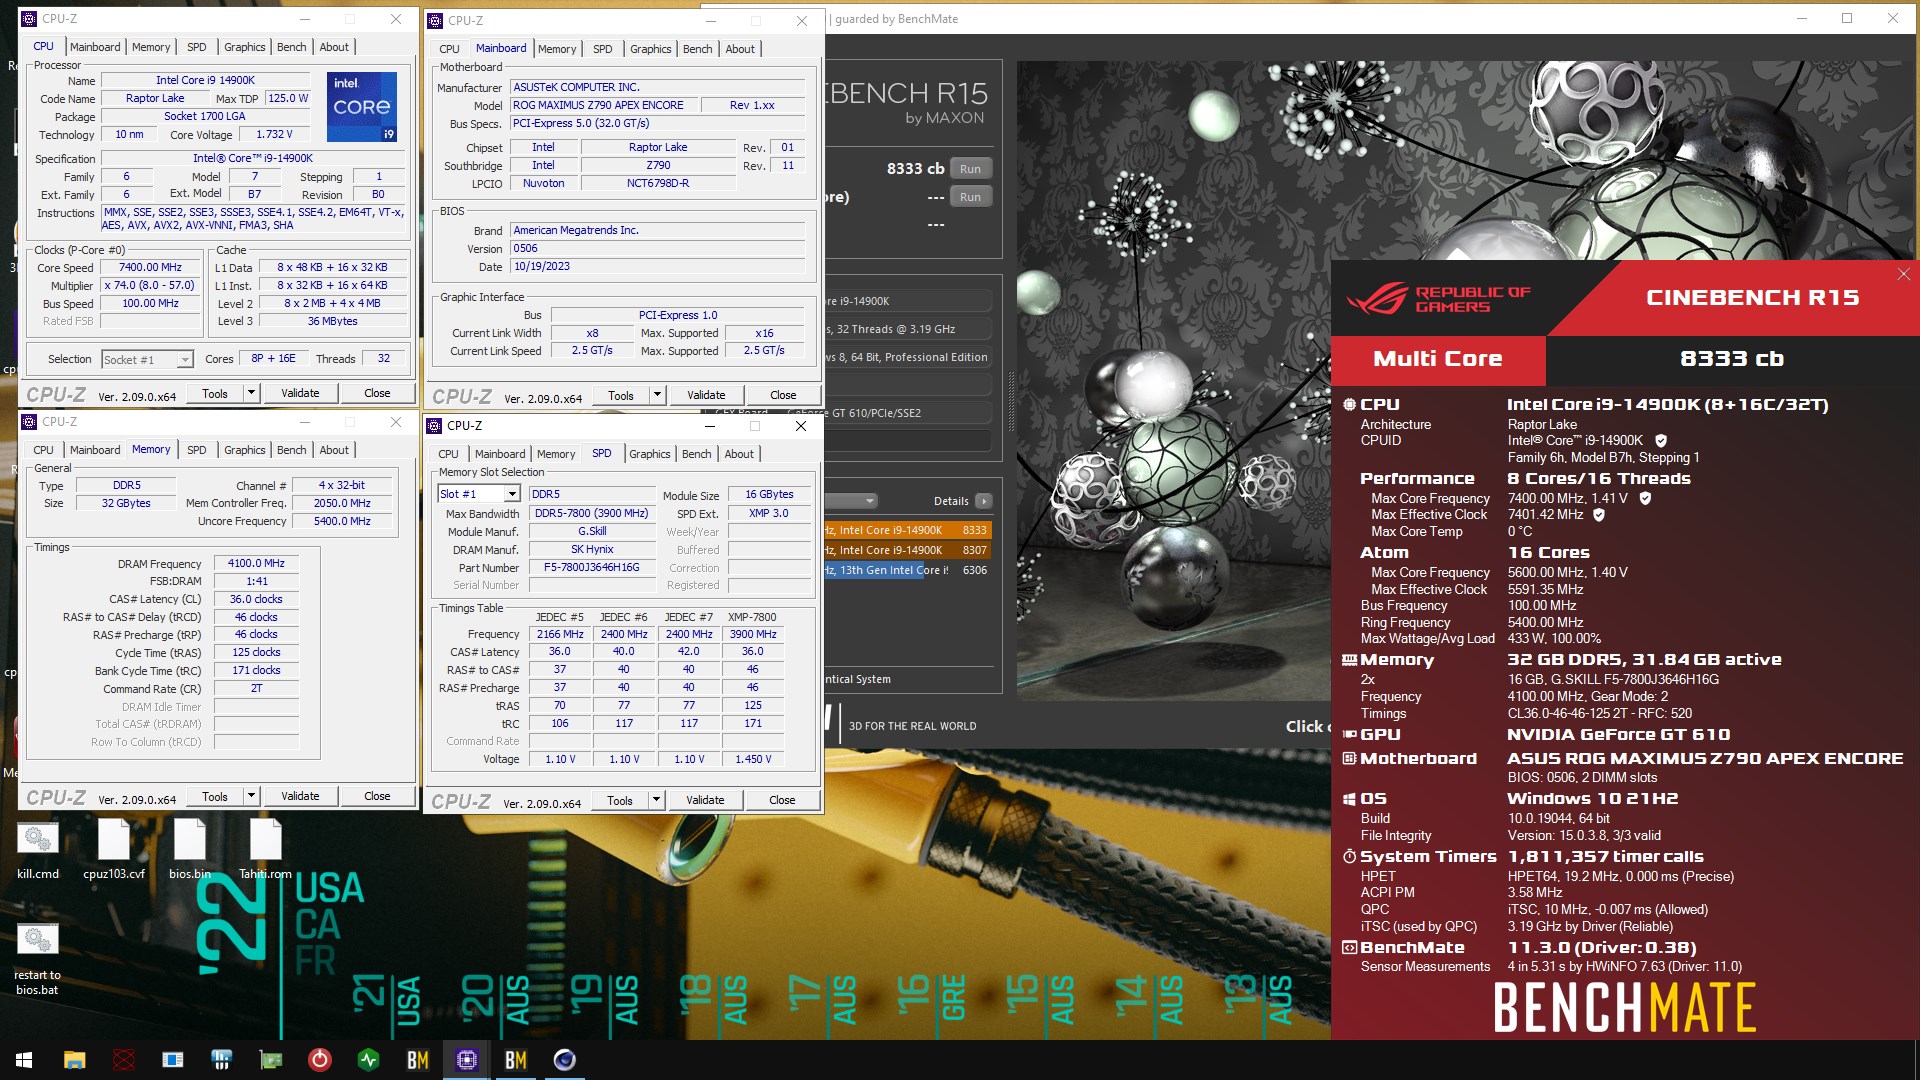
Task: Select the cpuz103.cvf desktop file
Action: click(114, 851)
